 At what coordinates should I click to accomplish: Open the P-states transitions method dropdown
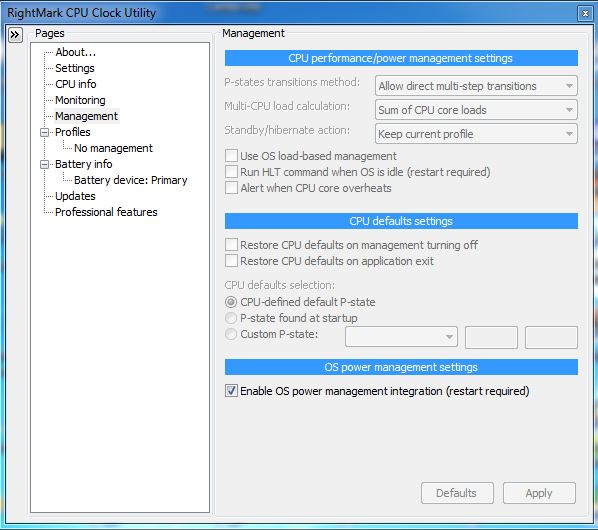[x=476, y=86]
